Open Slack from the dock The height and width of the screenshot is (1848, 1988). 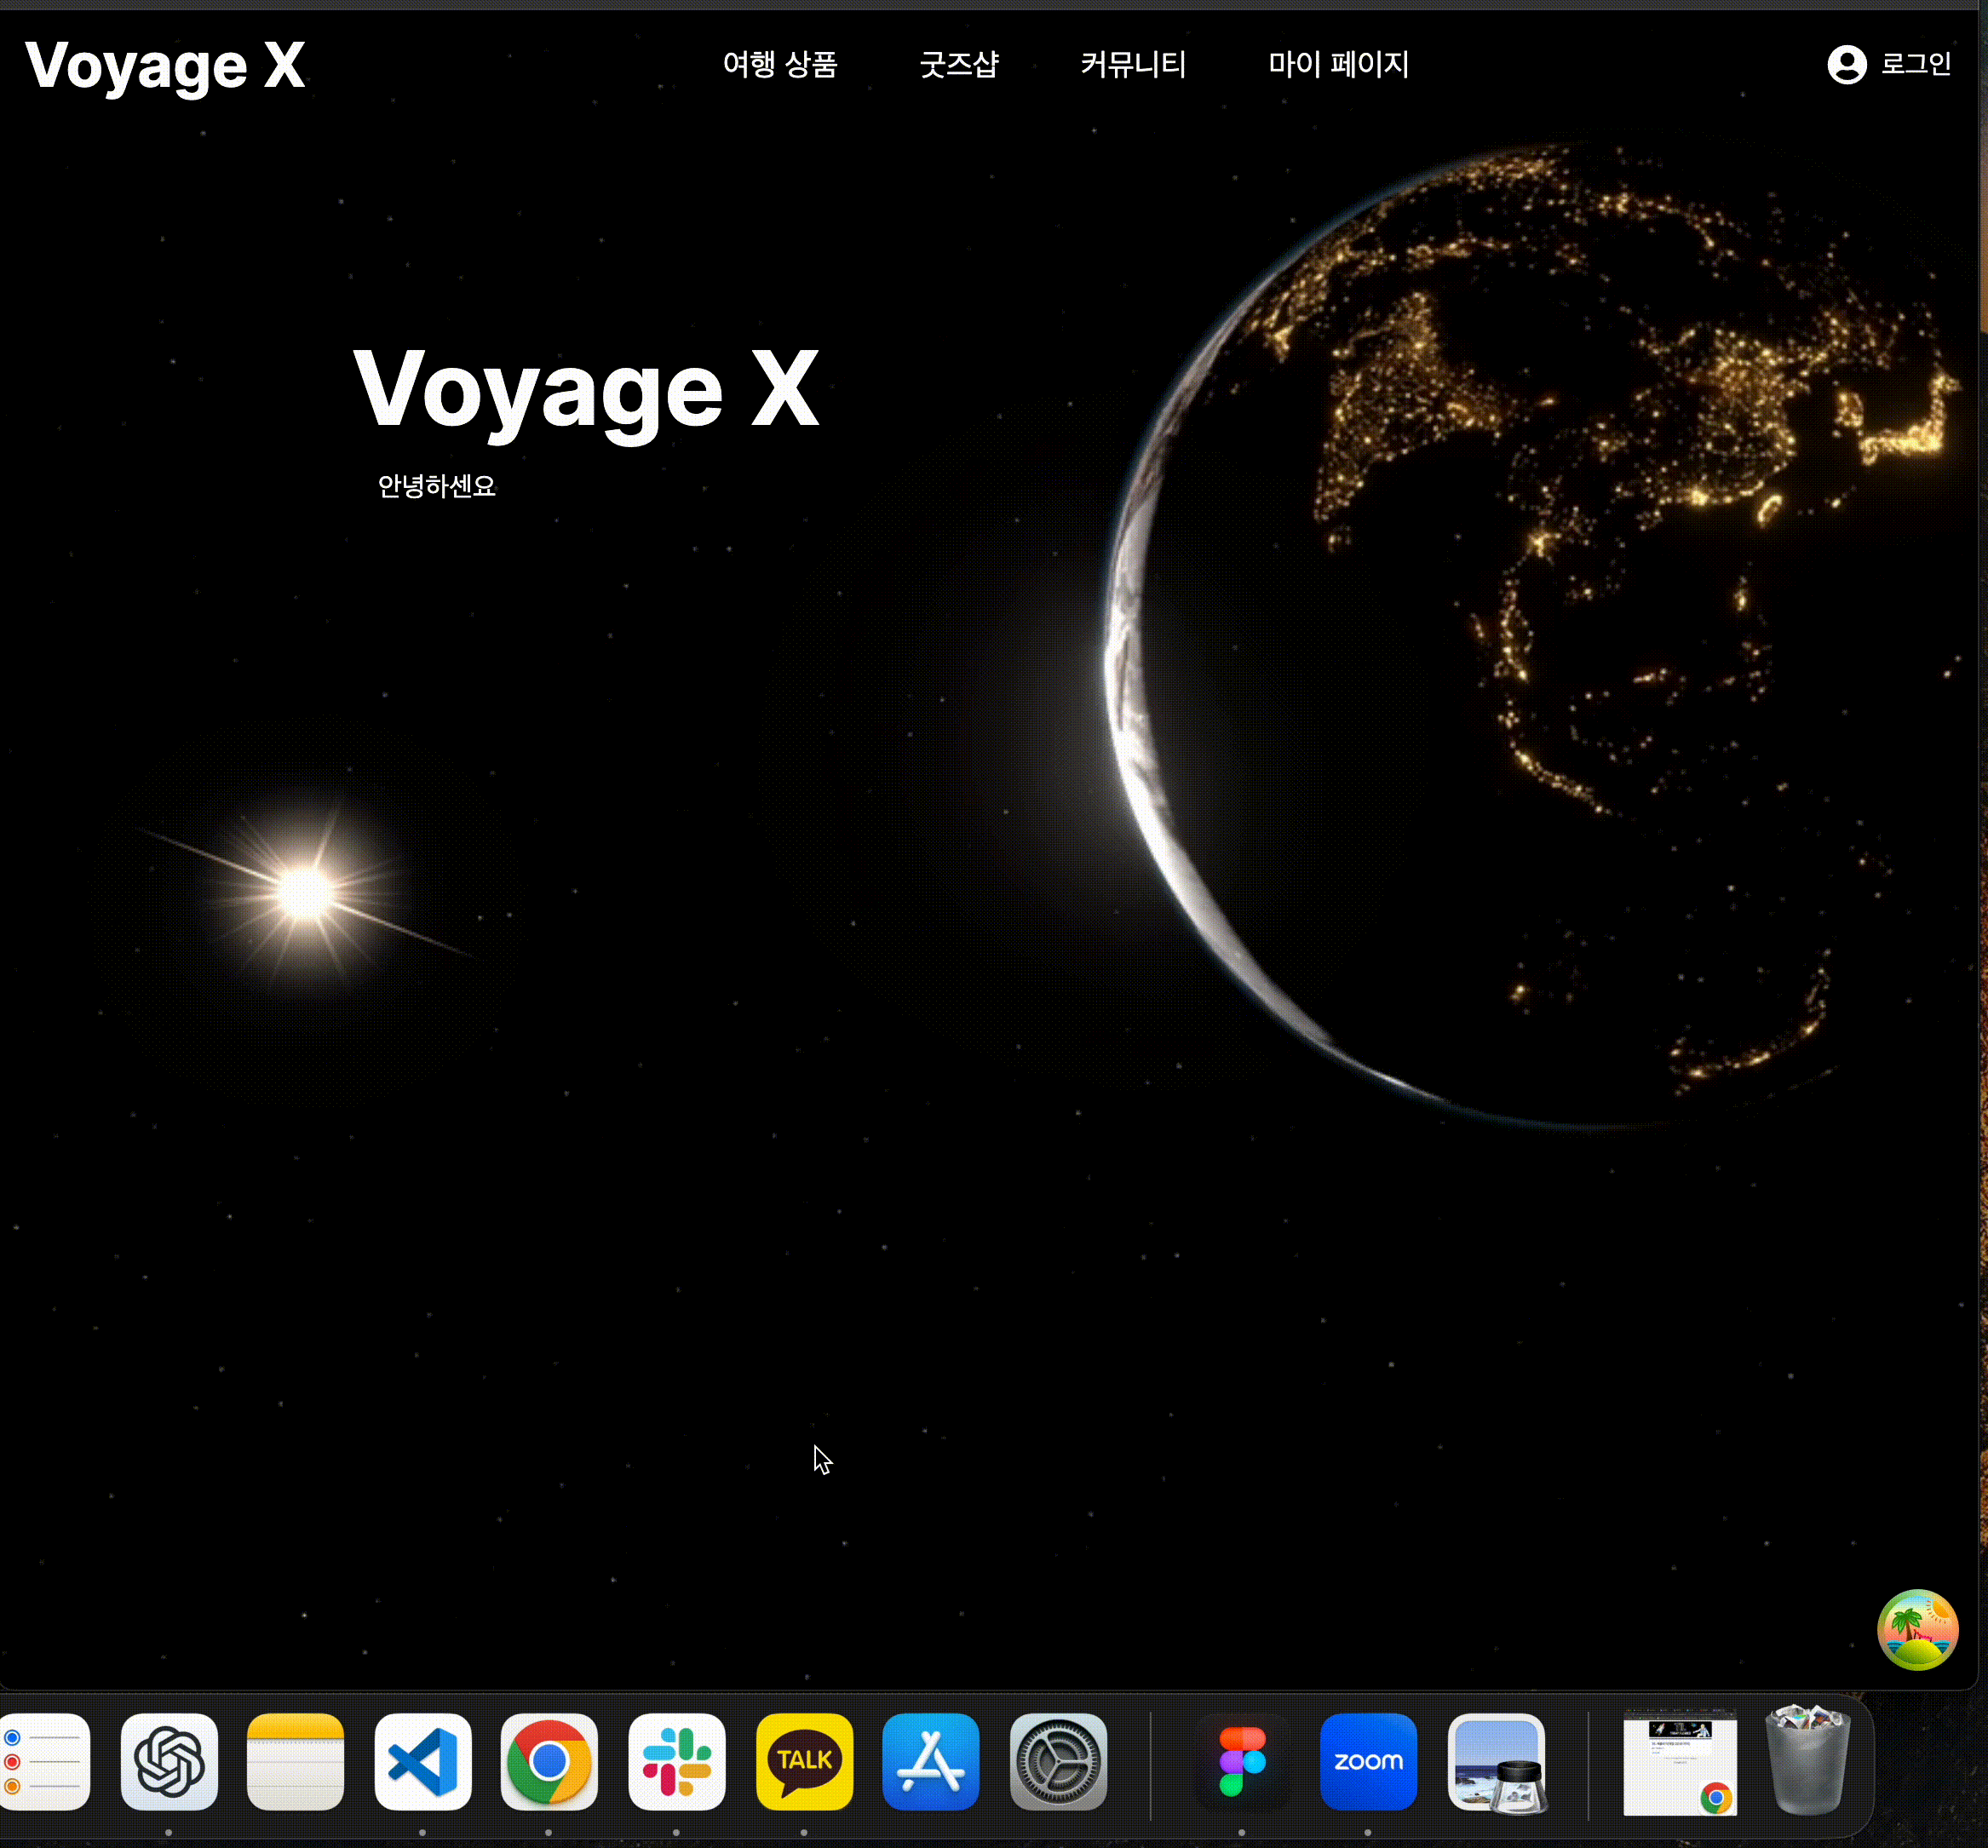(x=676, y=1761)
